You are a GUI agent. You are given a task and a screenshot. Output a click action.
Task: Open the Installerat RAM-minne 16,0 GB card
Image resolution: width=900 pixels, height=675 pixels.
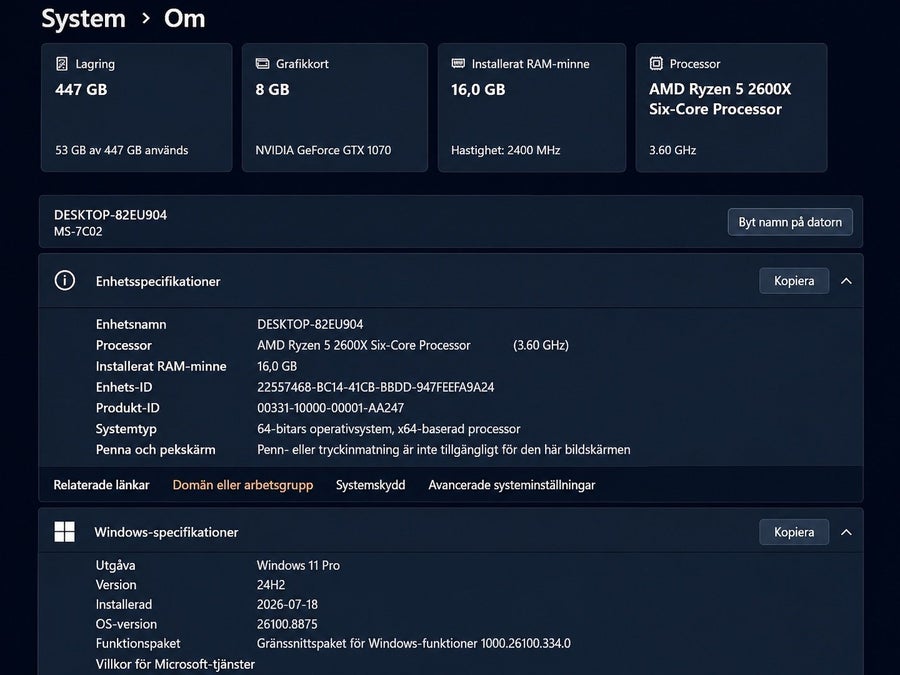[x=532, y=107]
